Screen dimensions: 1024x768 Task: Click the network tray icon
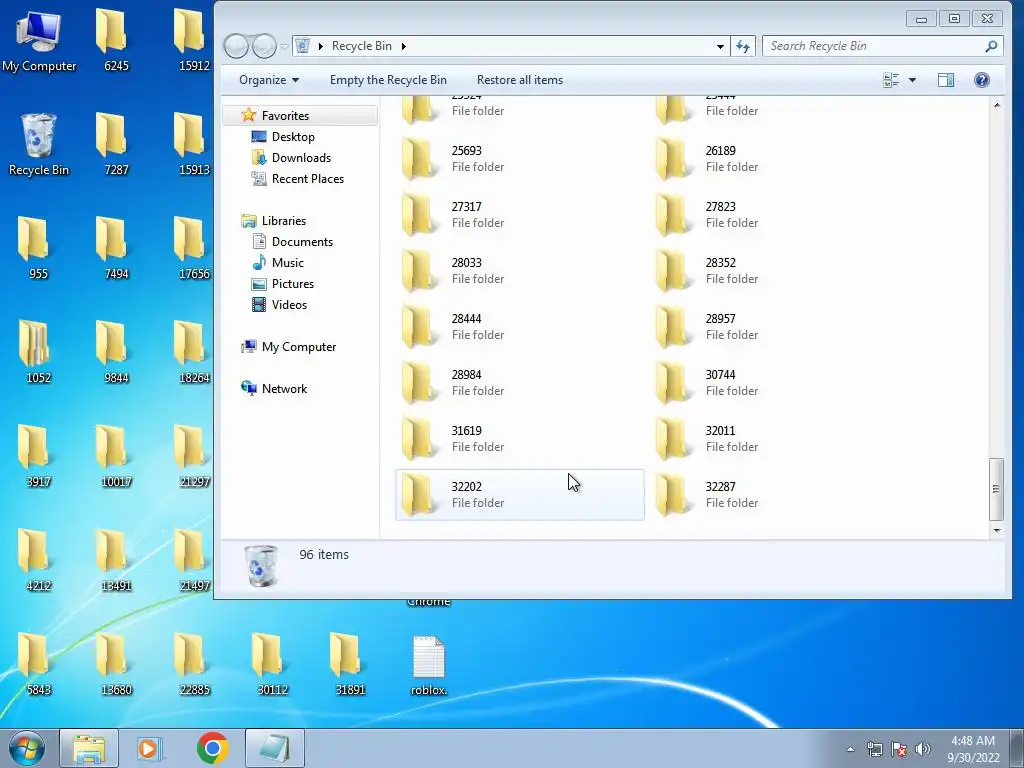[874, 749]
